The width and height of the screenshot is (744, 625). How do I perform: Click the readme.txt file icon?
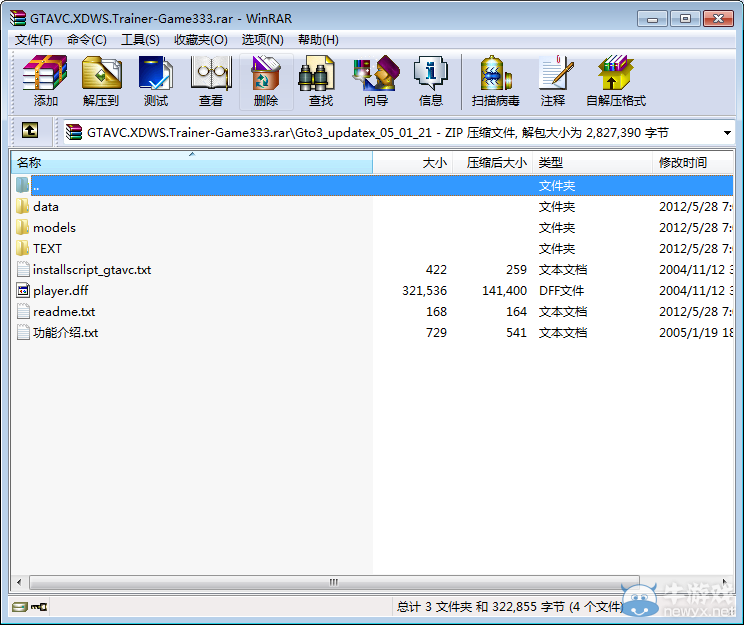point(23,311)
